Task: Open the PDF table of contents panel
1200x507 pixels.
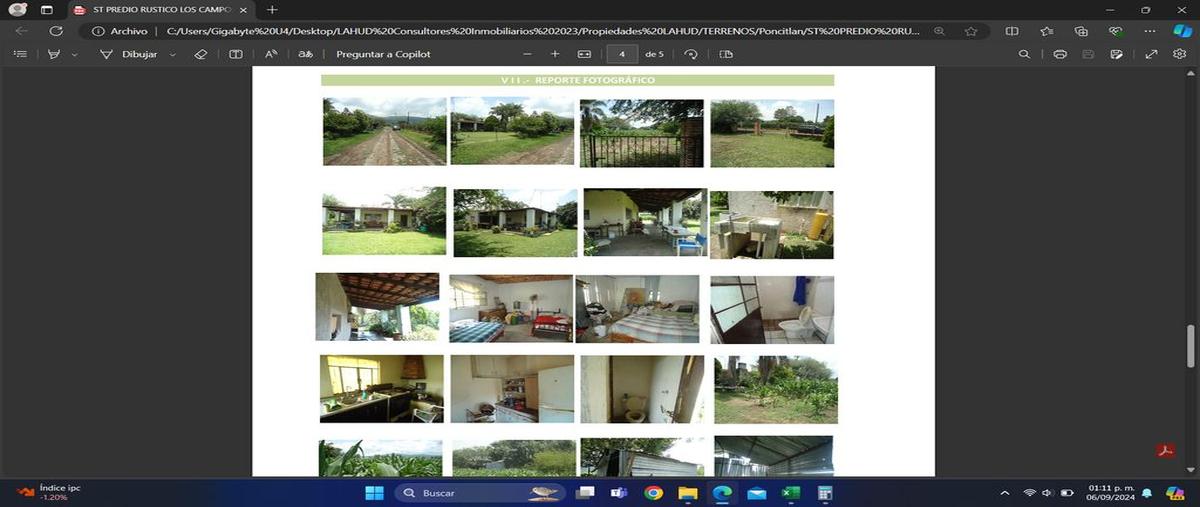Action: (x=20, y=54)
